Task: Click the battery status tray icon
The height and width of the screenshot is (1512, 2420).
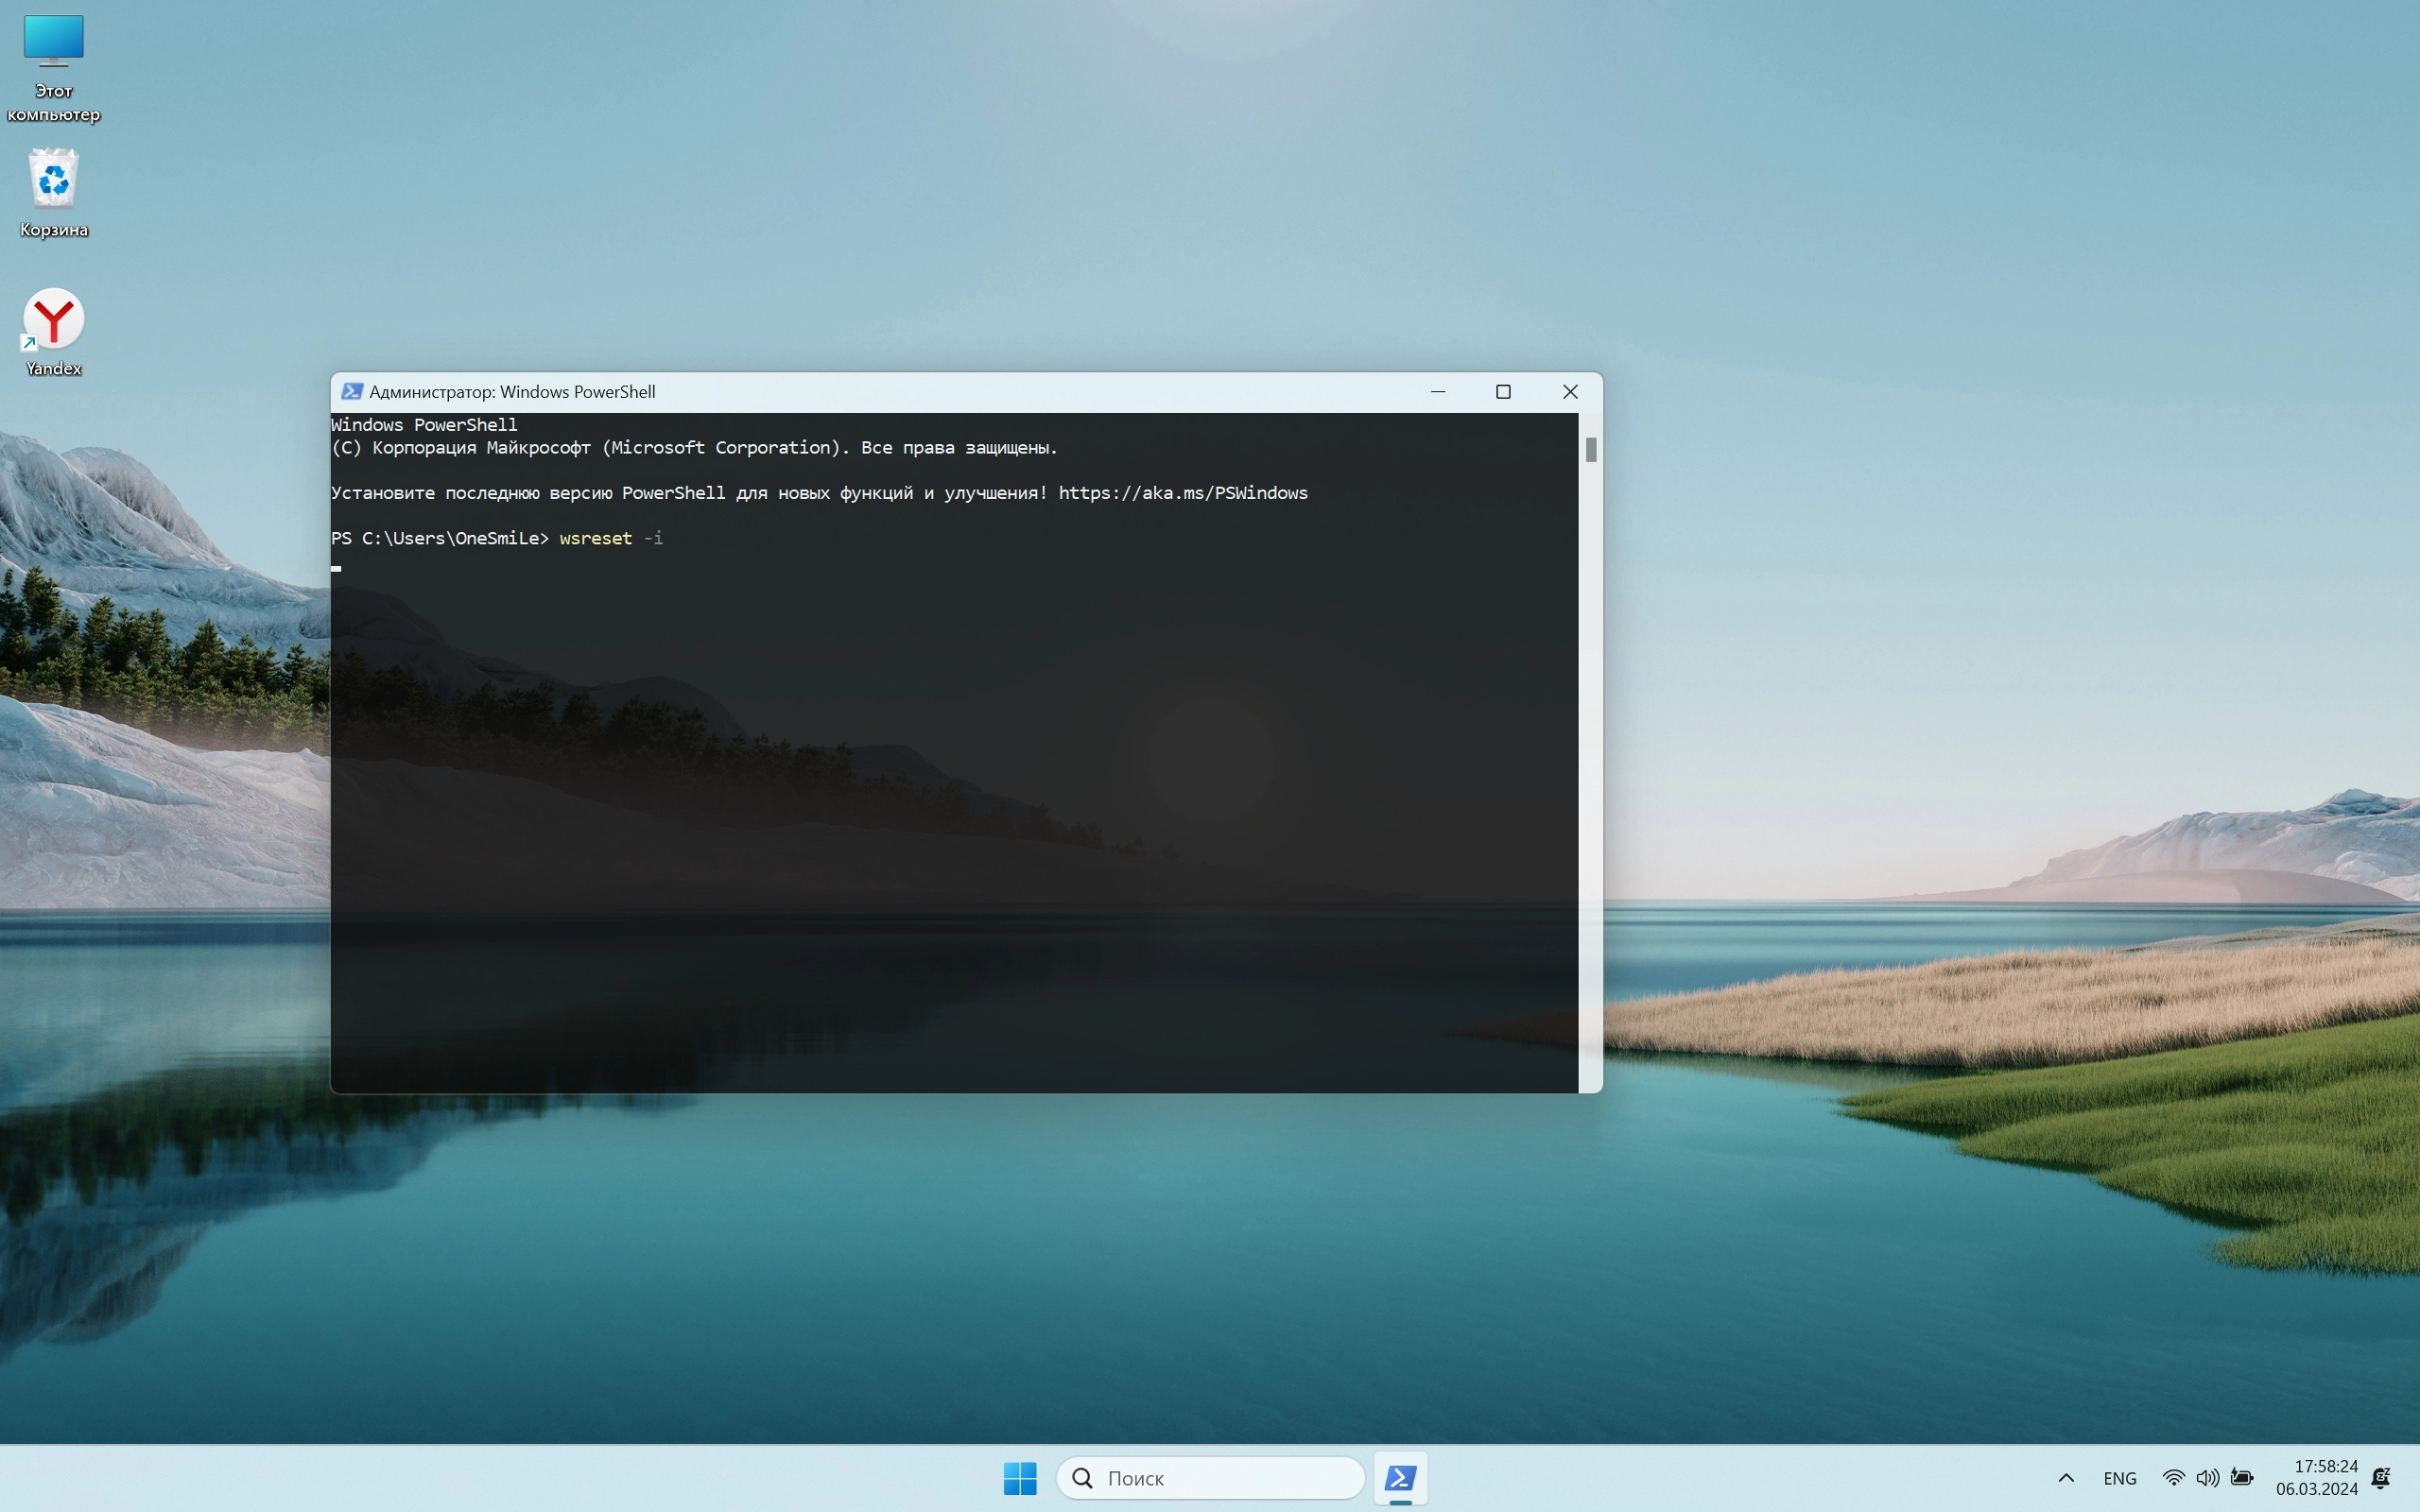Action: 2242,1477
